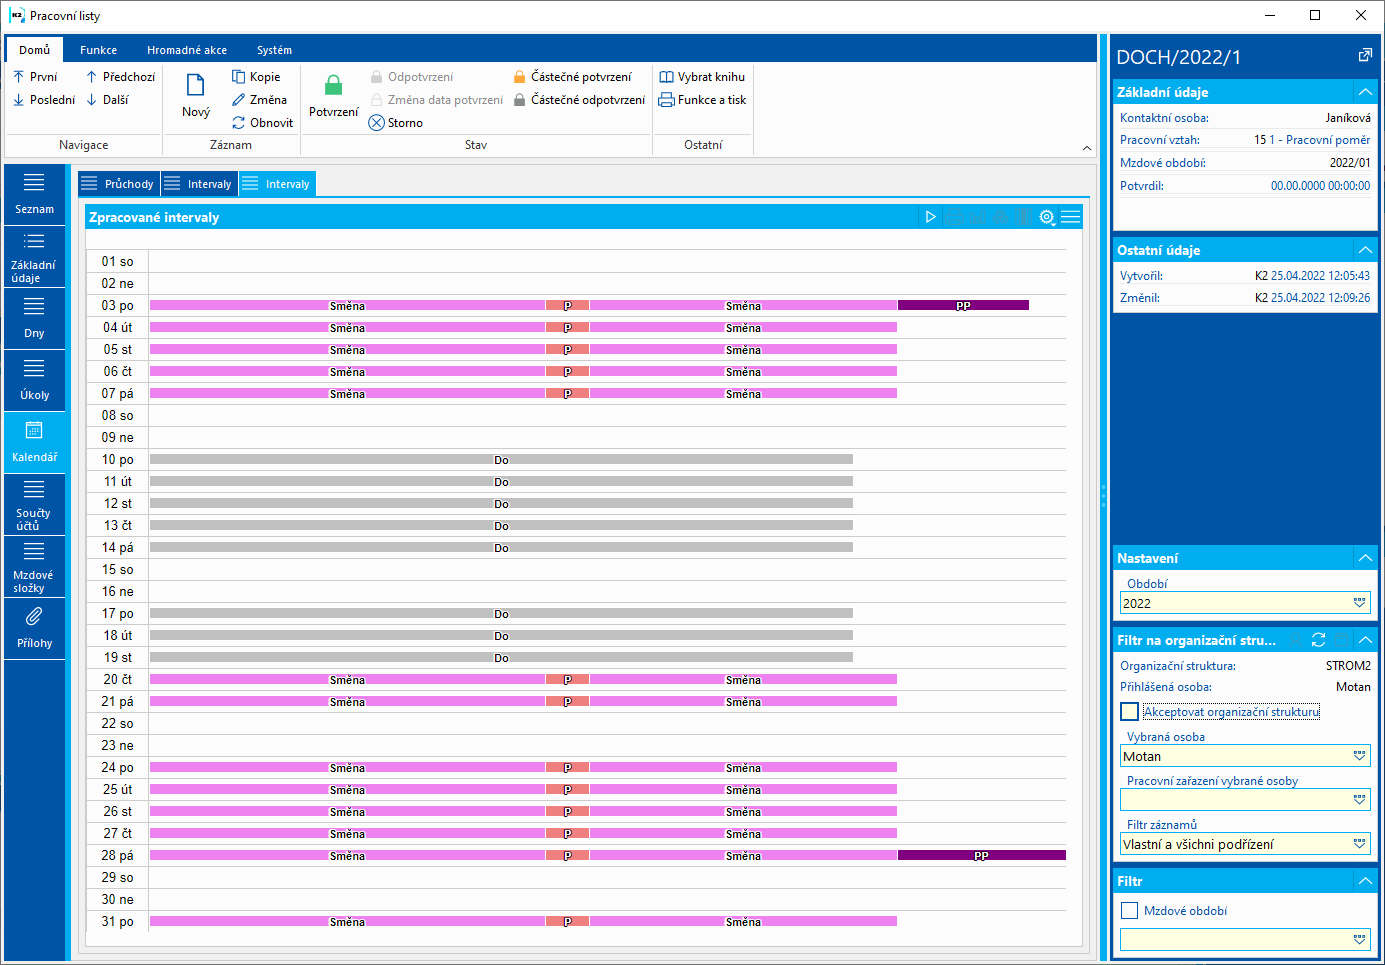Jump to the last record with Poslední
Screen dimensions: 1385x965
(x=44, y=100)
